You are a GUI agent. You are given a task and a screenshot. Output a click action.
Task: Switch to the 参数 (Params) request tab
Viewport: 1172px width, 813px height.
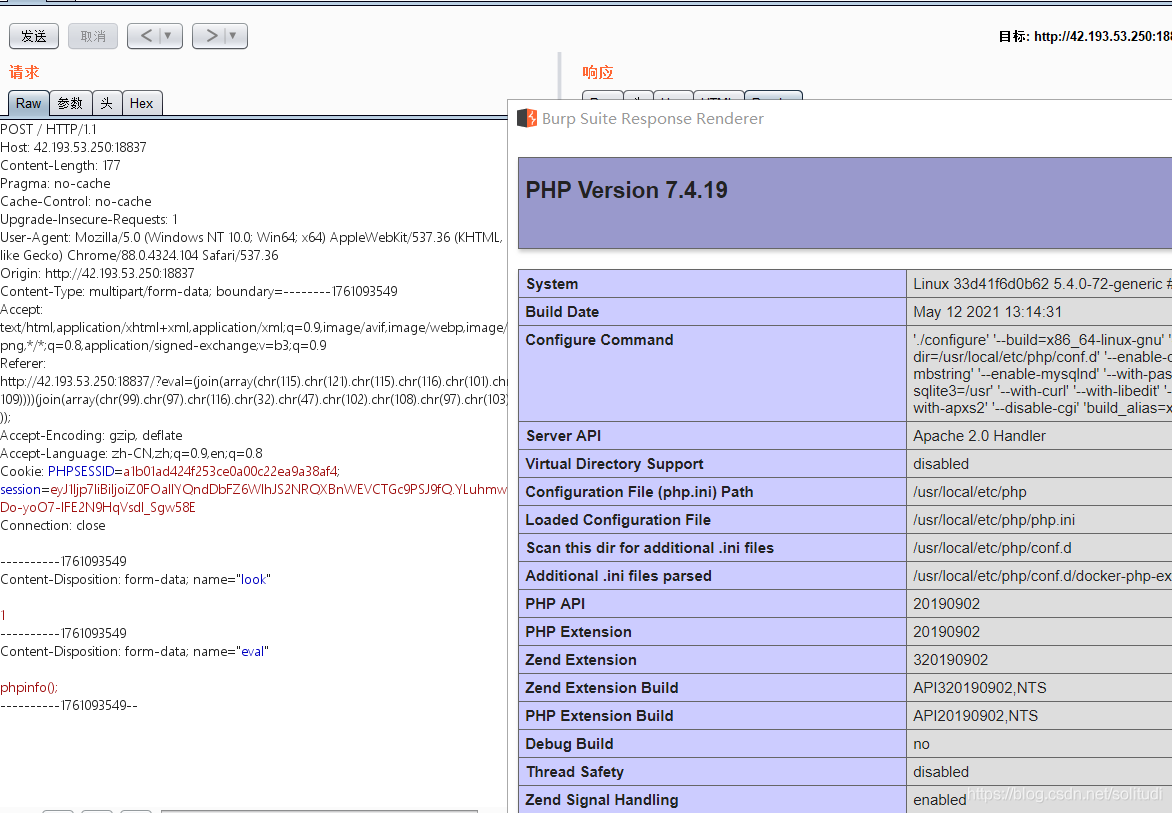pyautogui.click(x=70, y=103)
